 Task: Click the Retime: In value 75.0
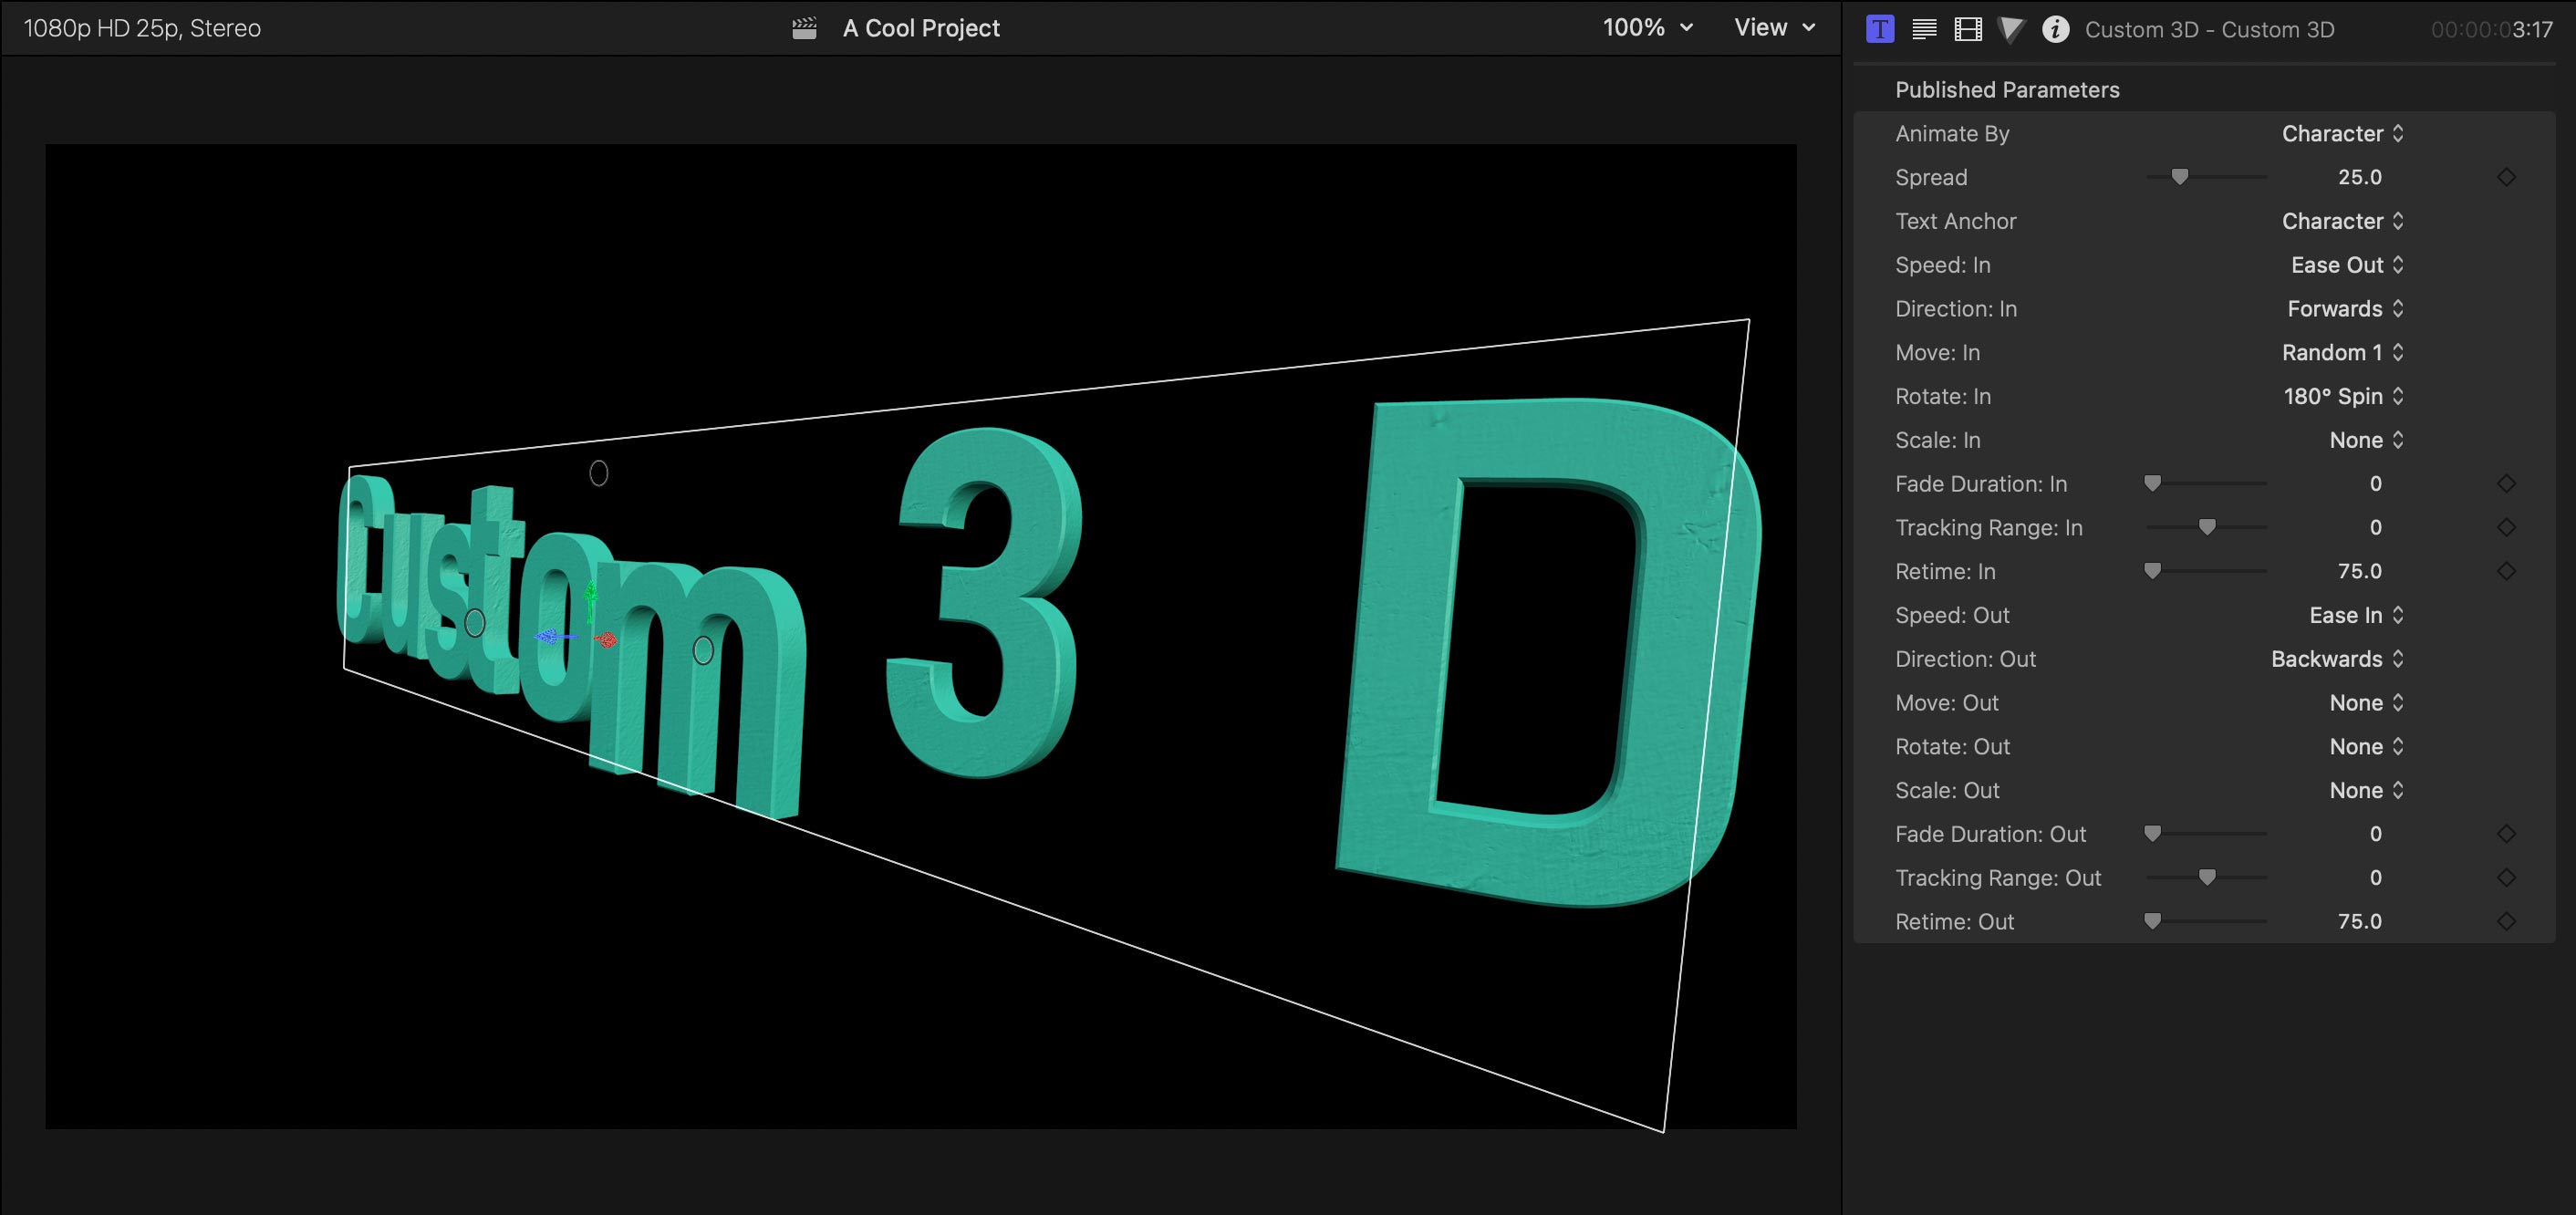click(2359, 571)
